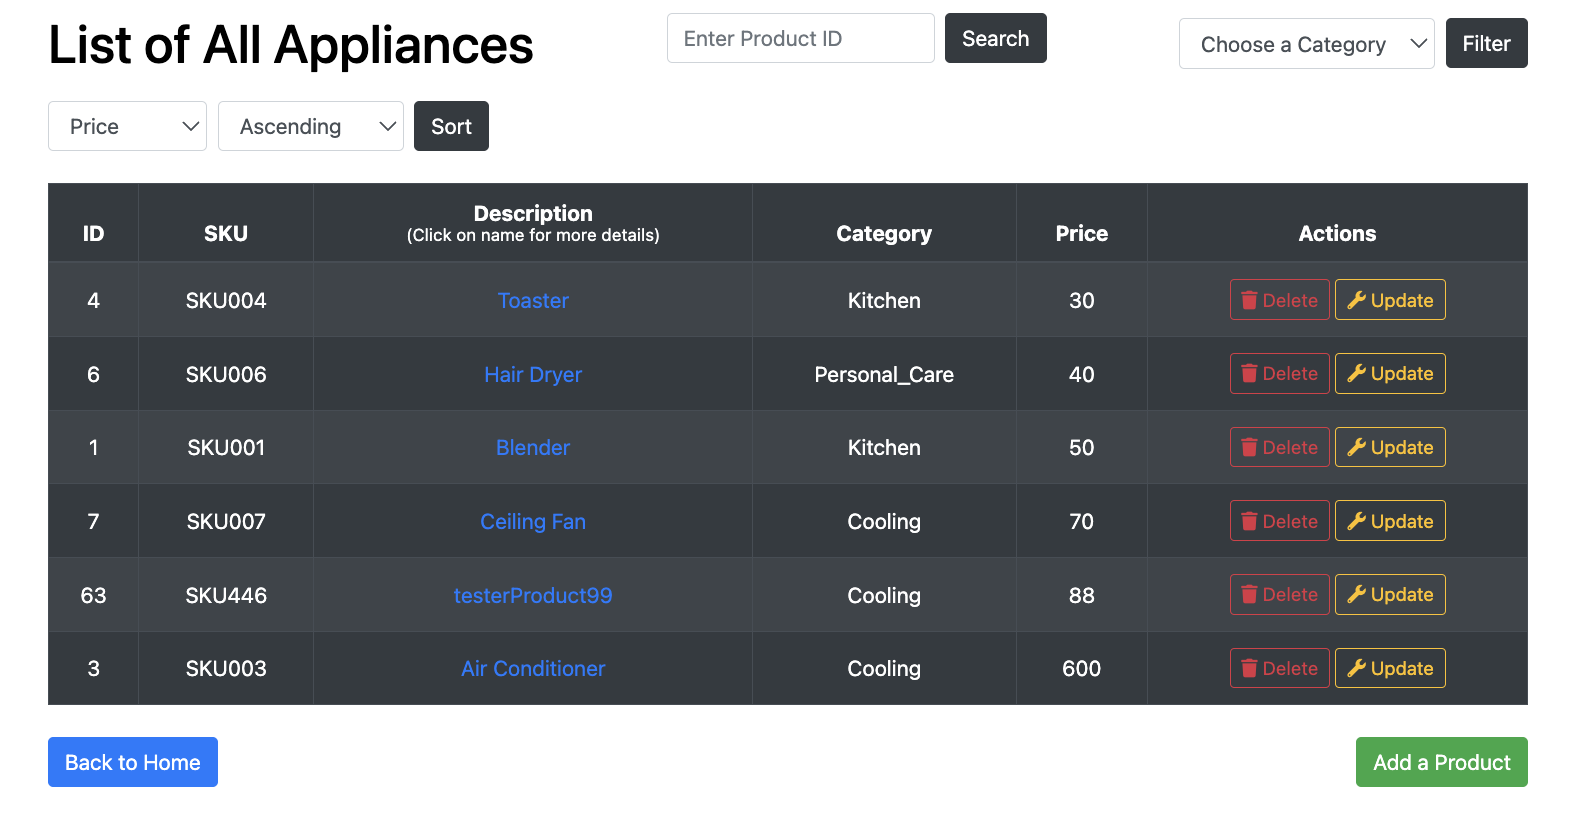
Task: Open the Toaster product details link
Action: tap(533, 300)
